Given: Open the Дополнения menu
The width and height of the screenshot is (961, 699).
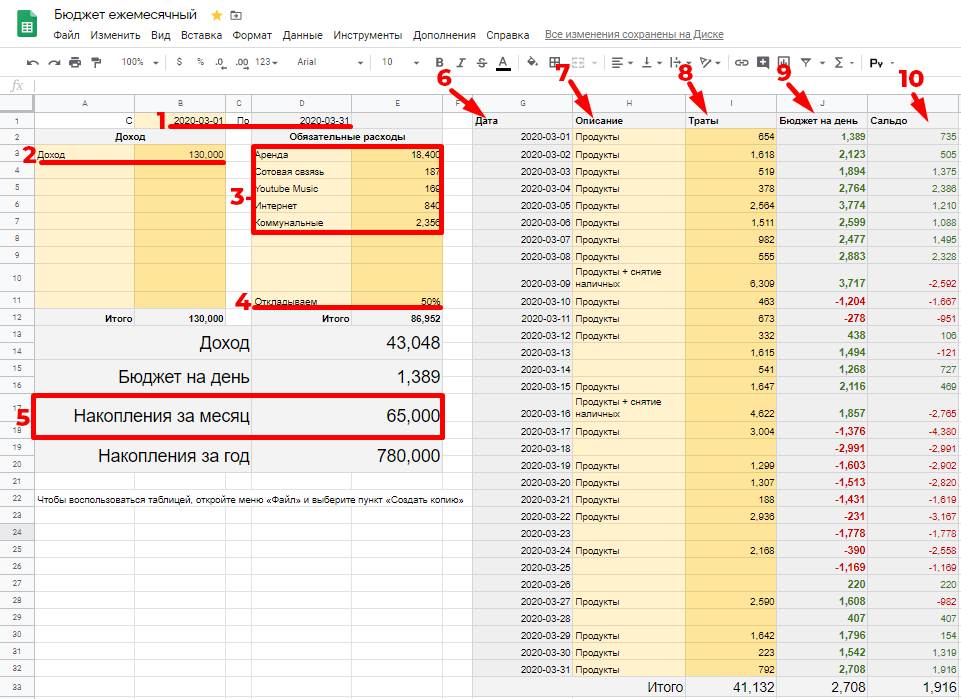Looking at the screenshot, I should 444,35.
